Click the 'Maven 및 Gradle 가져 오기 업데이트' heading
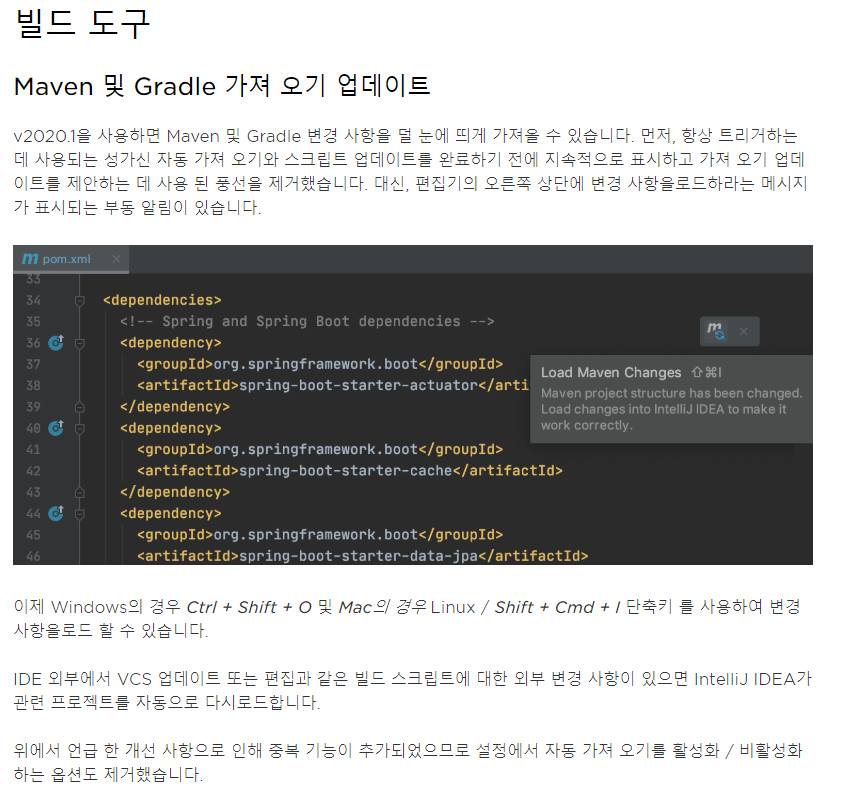 (222, 86)
